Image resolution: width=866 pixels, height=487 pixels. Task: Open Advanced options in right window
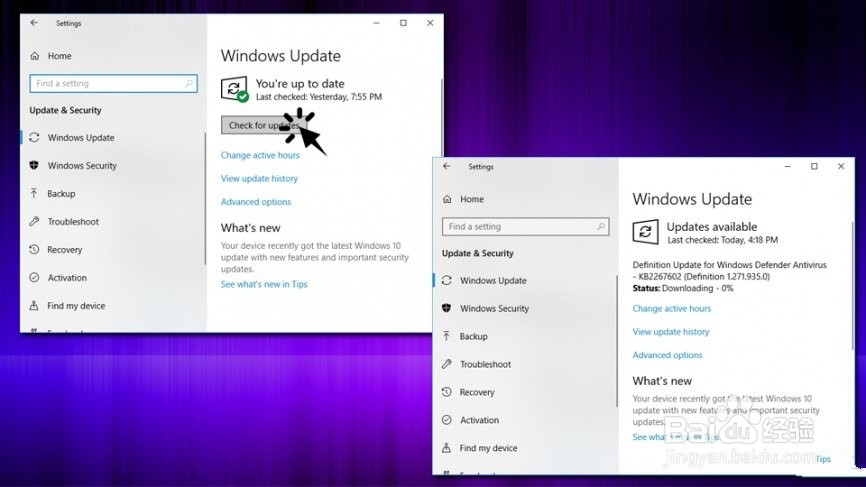point(667,355)
